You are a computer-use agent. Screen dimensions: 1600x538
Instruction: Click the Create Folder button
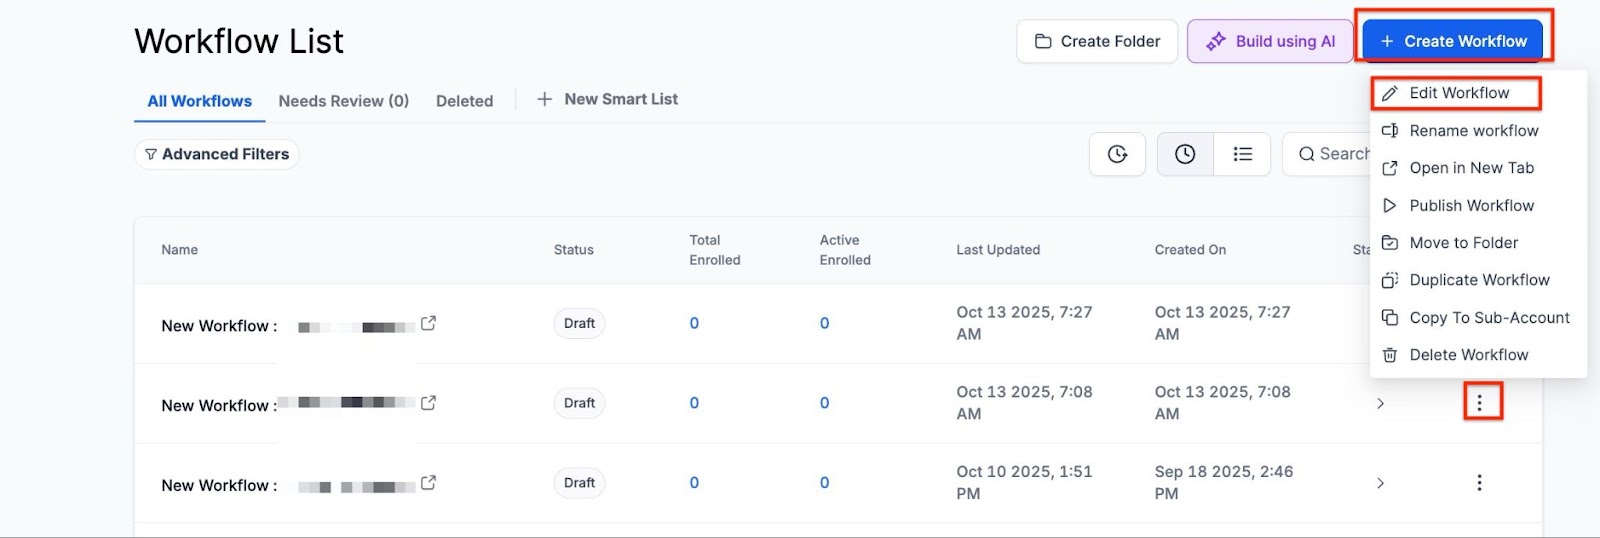(1097, 41)
